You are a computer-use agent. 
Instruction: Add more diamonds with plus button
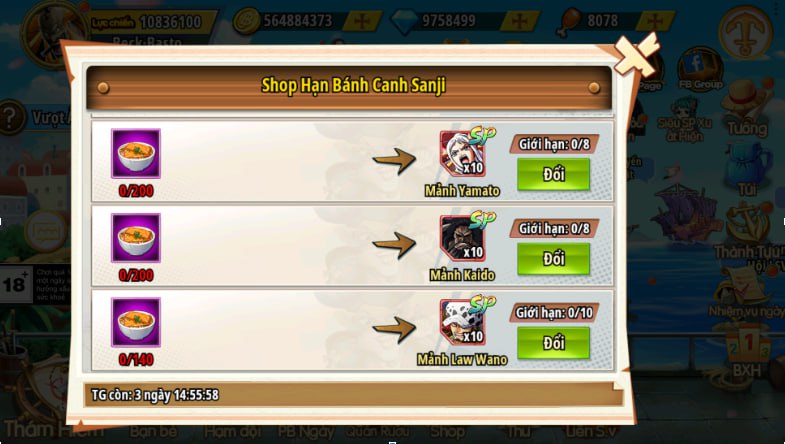point(519,21)
